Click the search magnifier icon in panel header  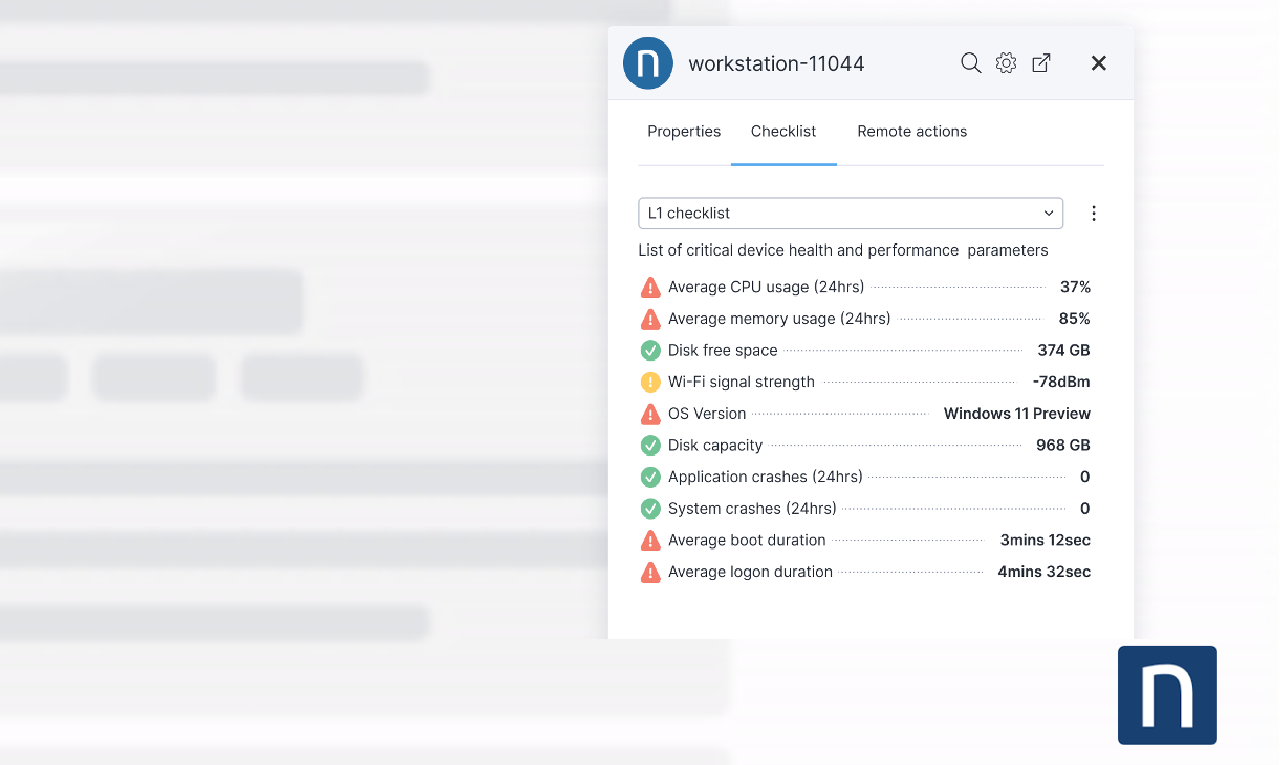tap(970, 63)
